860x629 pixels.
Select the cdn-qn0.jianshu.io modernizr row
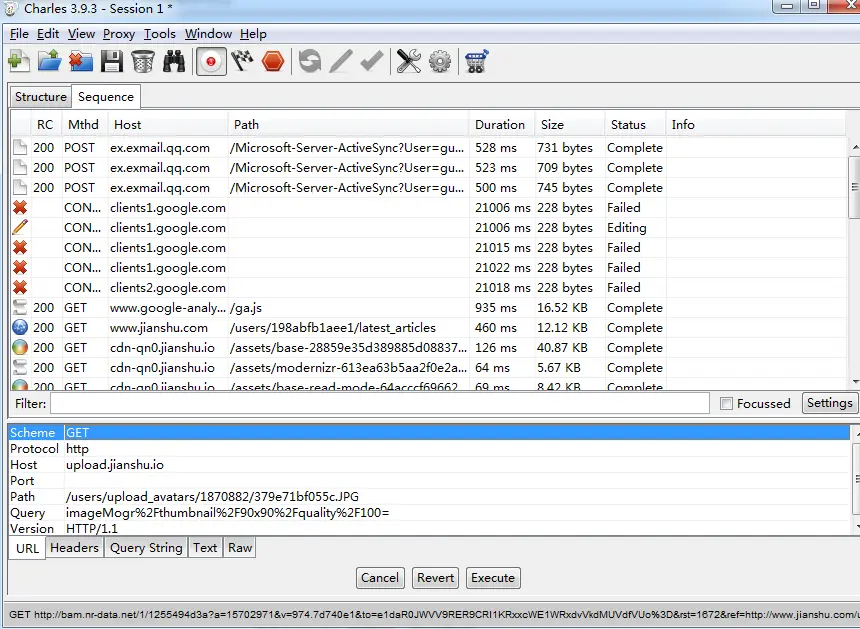[x=429, y=368]
